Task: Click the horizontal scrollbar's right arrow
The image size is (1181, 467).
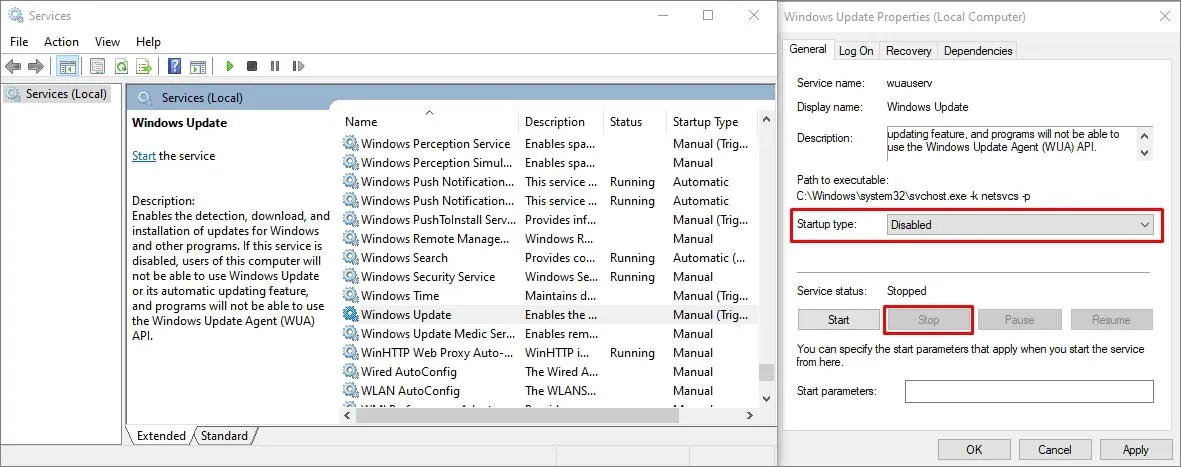Action: click(x=749, y=415)
